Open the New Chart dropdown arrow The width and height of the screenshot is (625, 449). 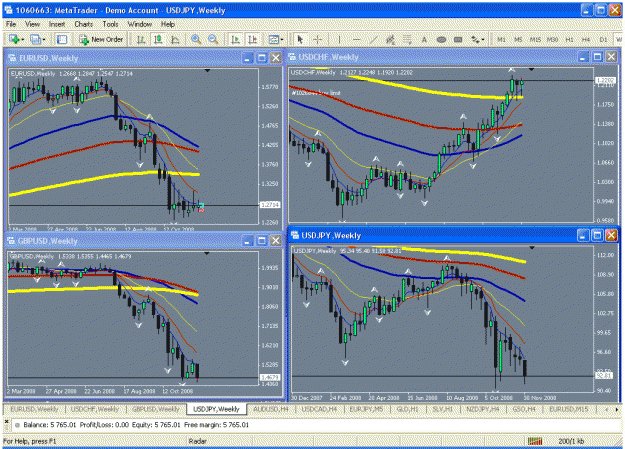pyautogui.click(x=23, y=39)
